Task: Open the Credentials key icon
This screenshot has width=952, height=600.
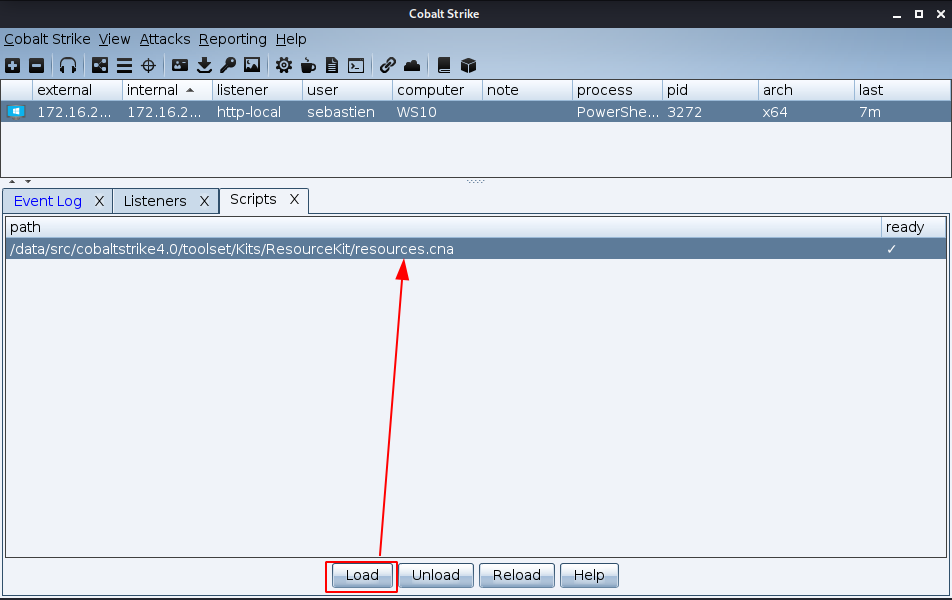Action: tap(228, 66)
